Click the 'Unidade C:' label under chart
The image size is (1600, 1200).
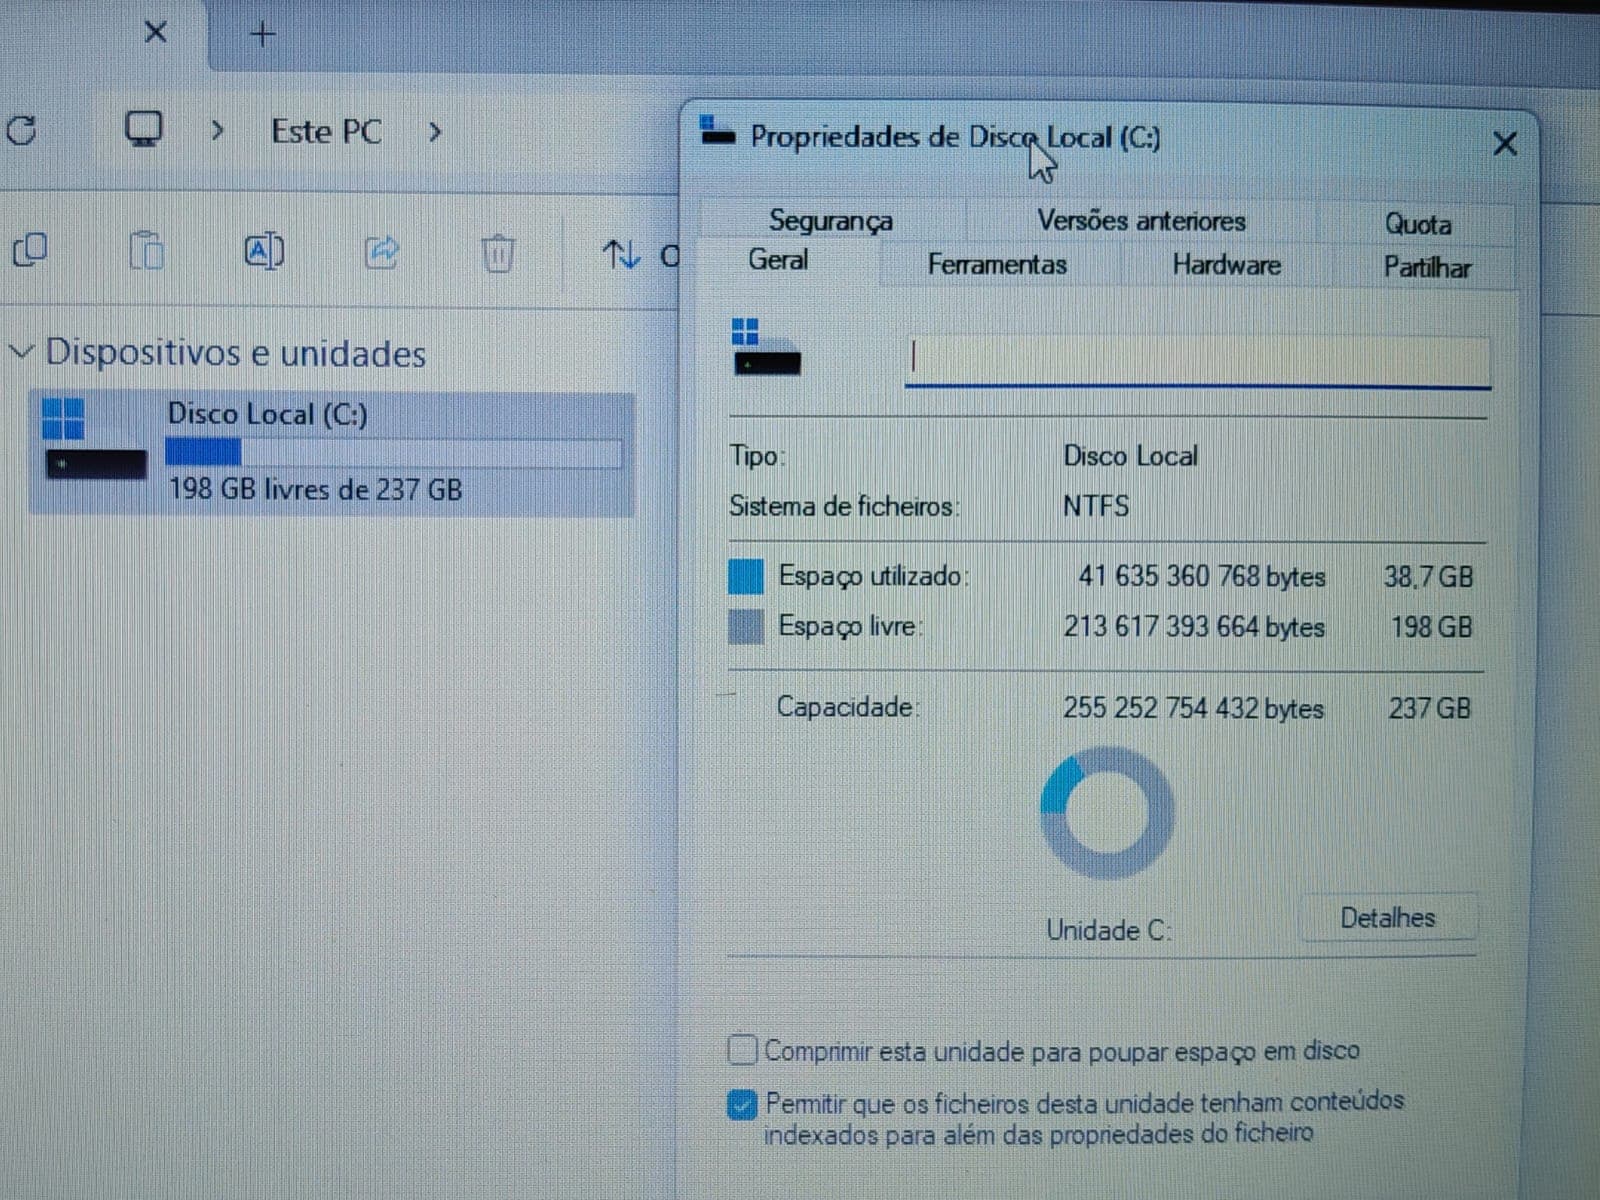pos(1108,931)
